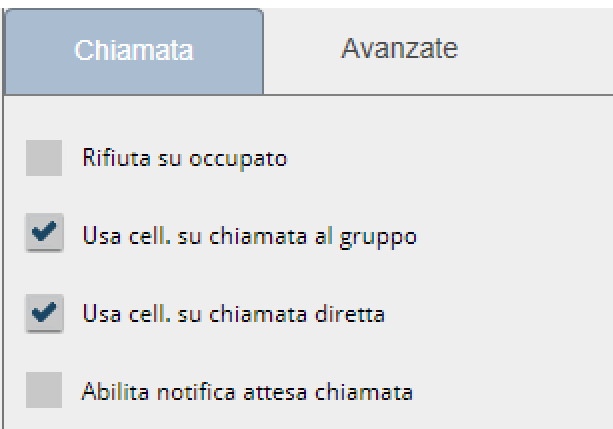Tick the empty box beside Abilita notifica attesa

coord(44,388)
